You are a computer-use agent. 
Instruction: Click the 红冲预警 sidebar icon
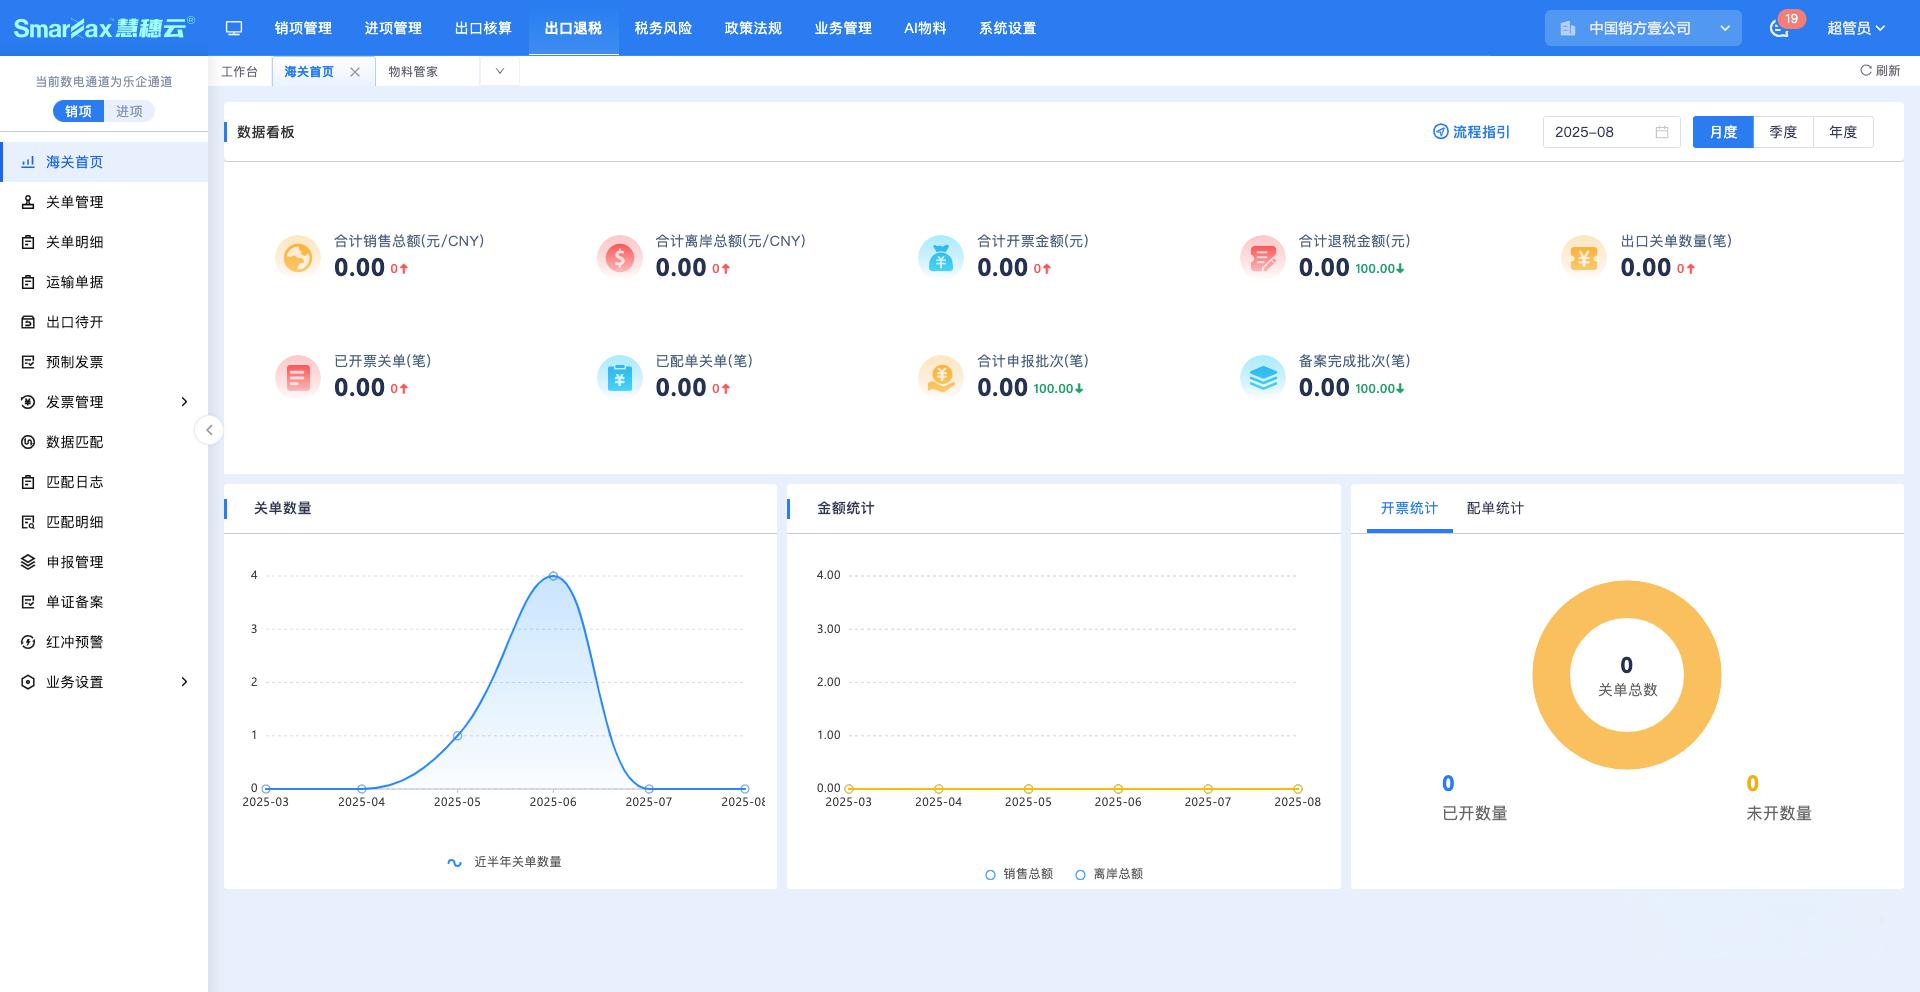click(x=28, y=642)
